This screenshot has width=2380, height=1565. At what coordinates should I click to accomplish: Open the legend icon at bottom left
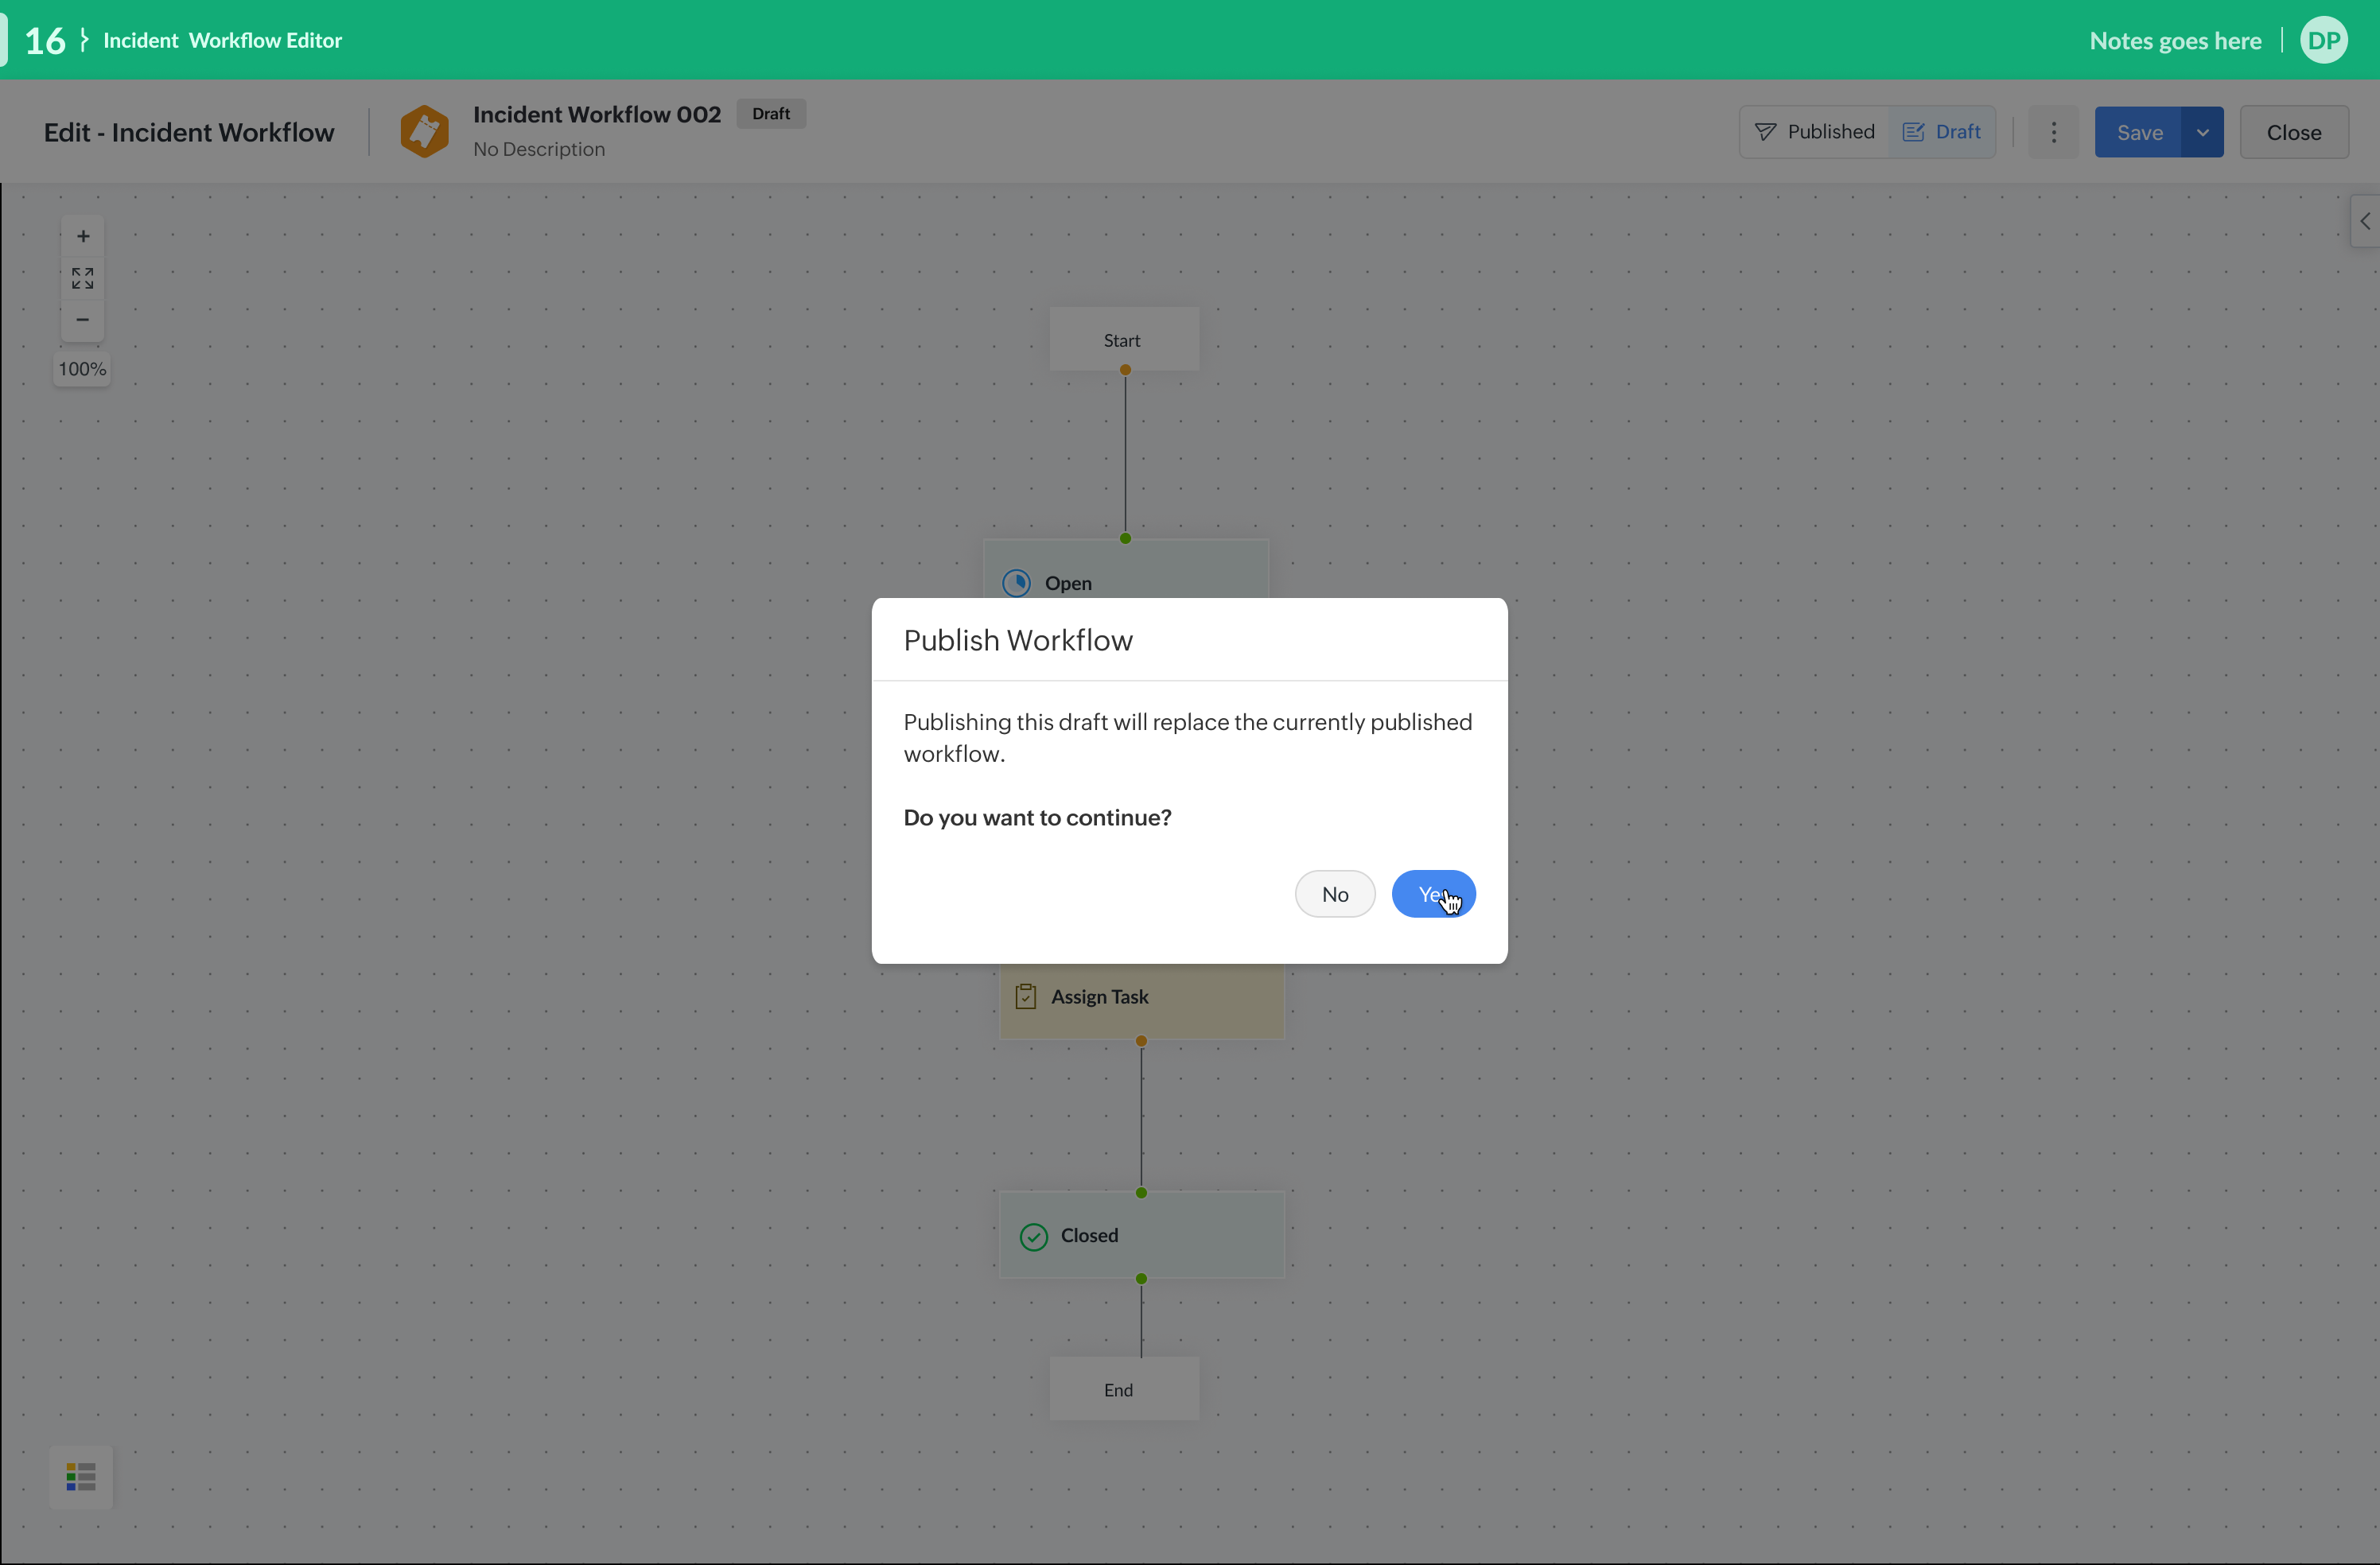pos(81,1476)
